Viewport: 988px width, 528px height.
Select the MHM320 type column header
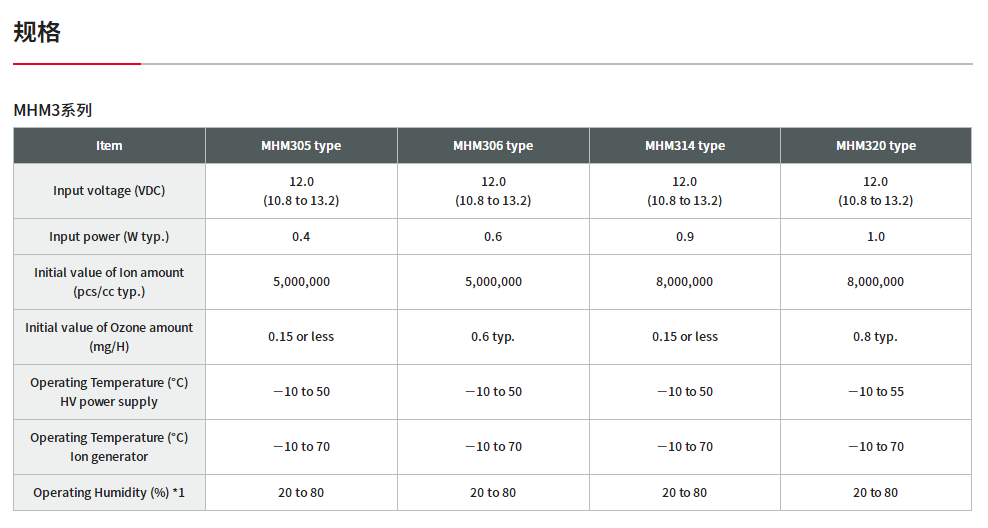pos(876,146)
